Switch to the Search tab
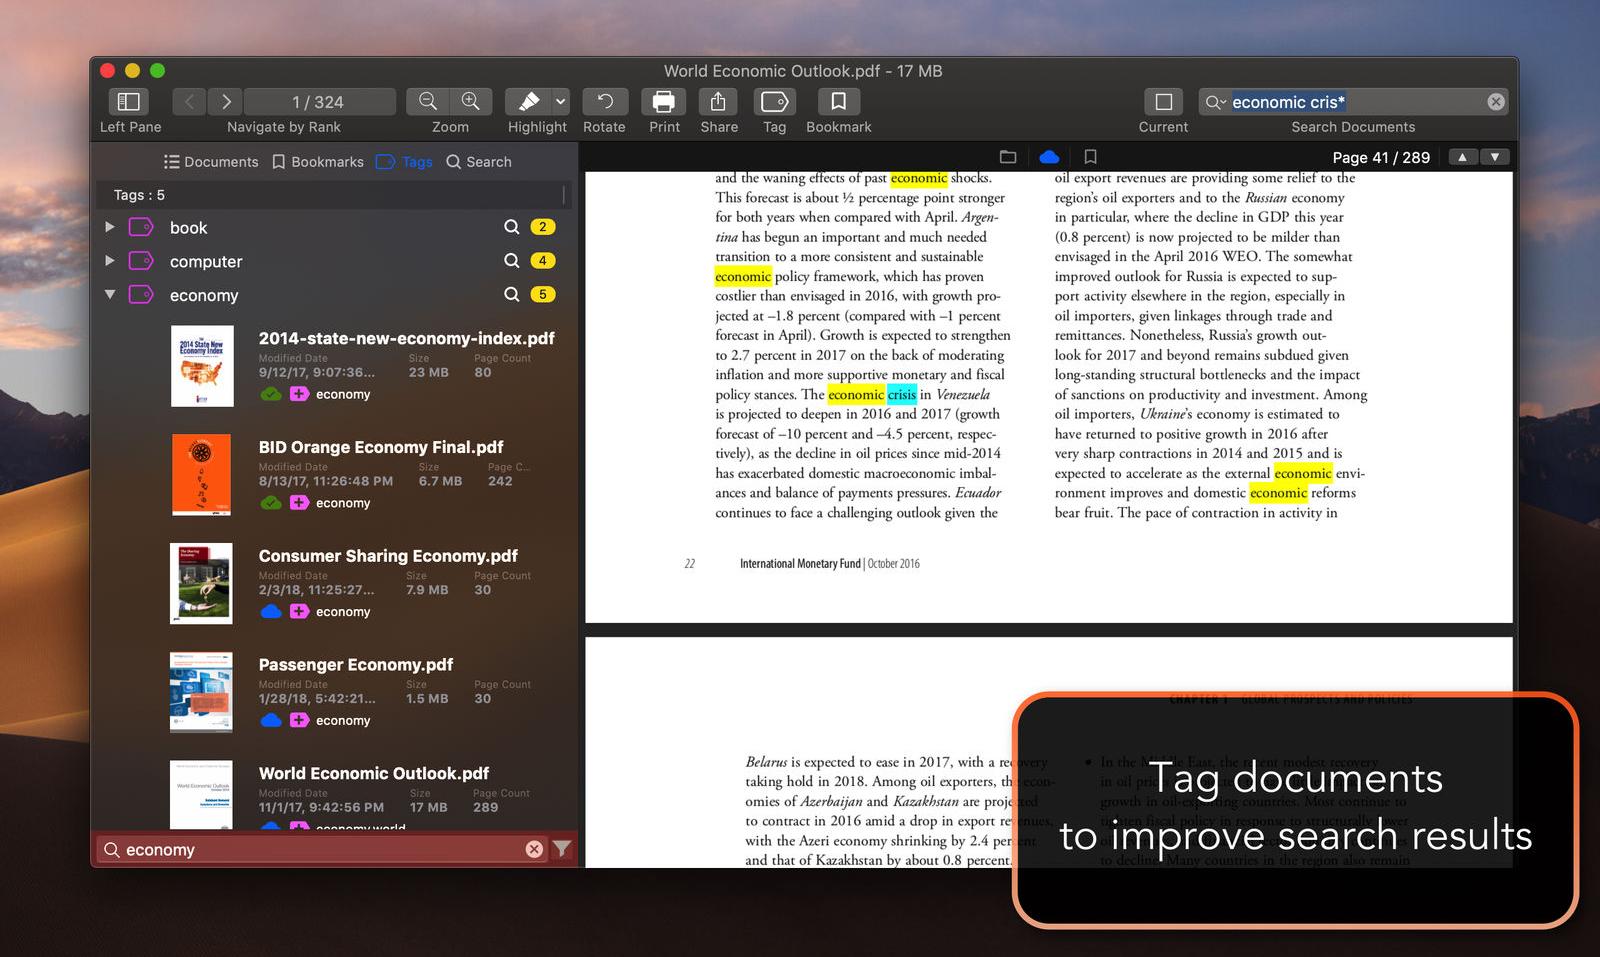1600x957 pixels. click(479, 162)
